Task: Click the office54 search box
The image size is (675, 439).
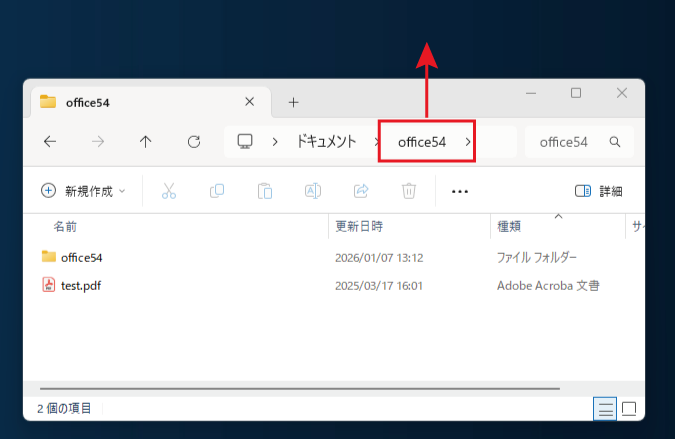Action: click(x=579, y=142)
